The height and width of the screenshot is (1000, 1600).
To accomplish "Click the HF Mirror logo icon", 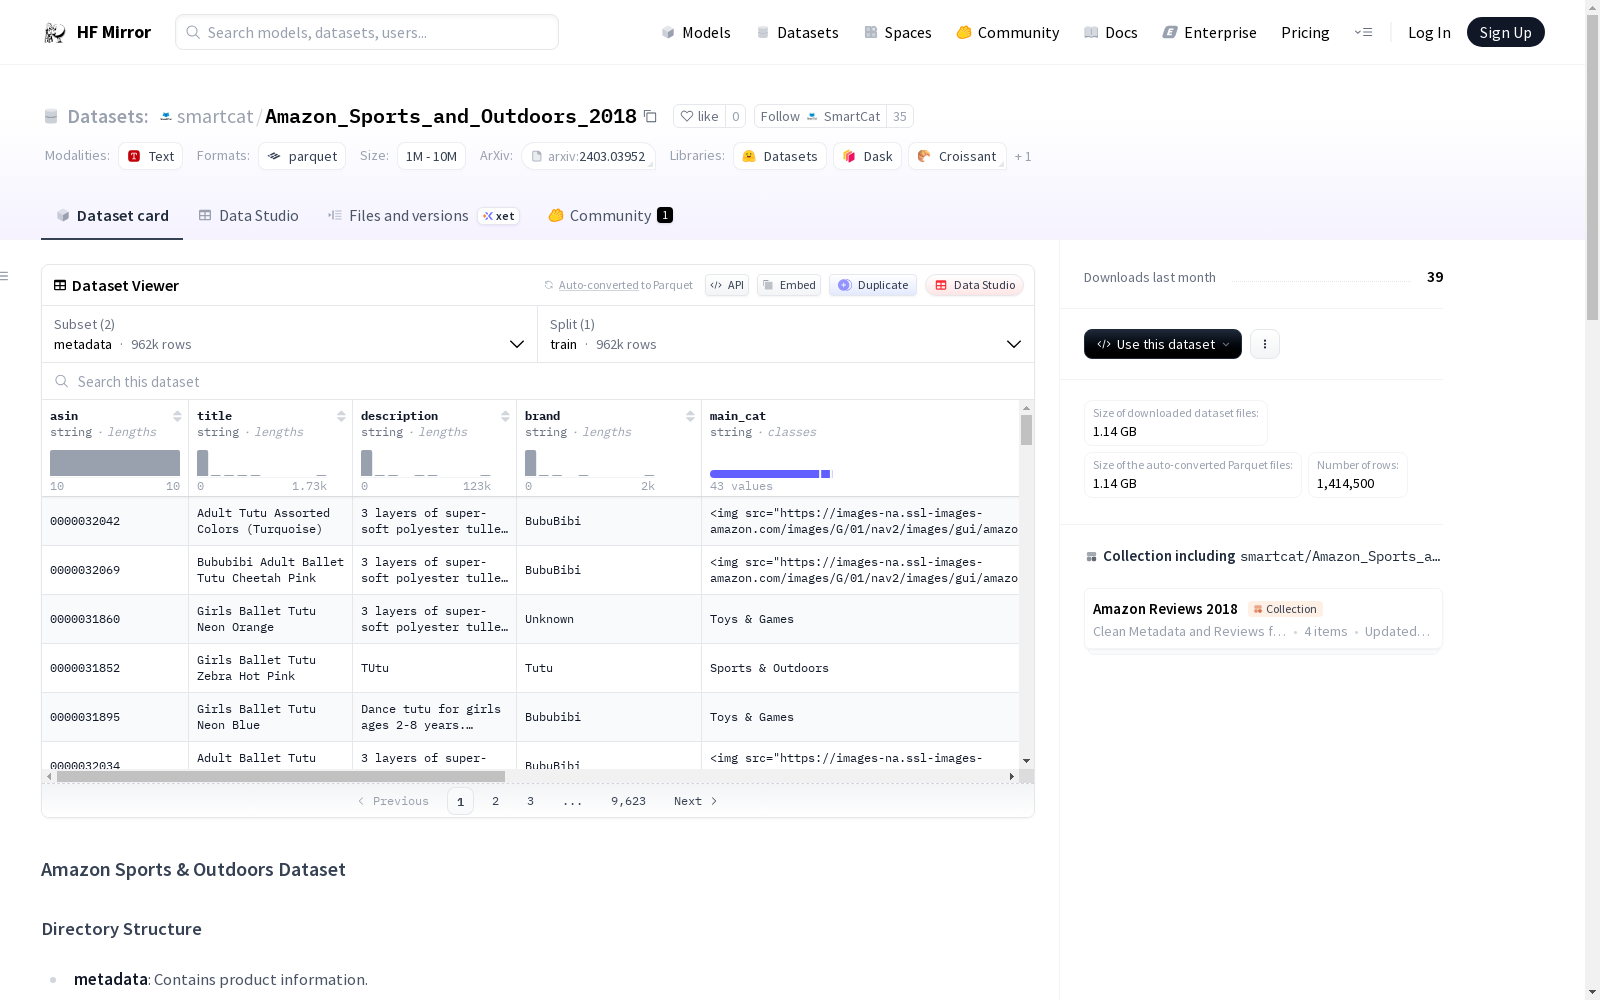I will [55, 33].
